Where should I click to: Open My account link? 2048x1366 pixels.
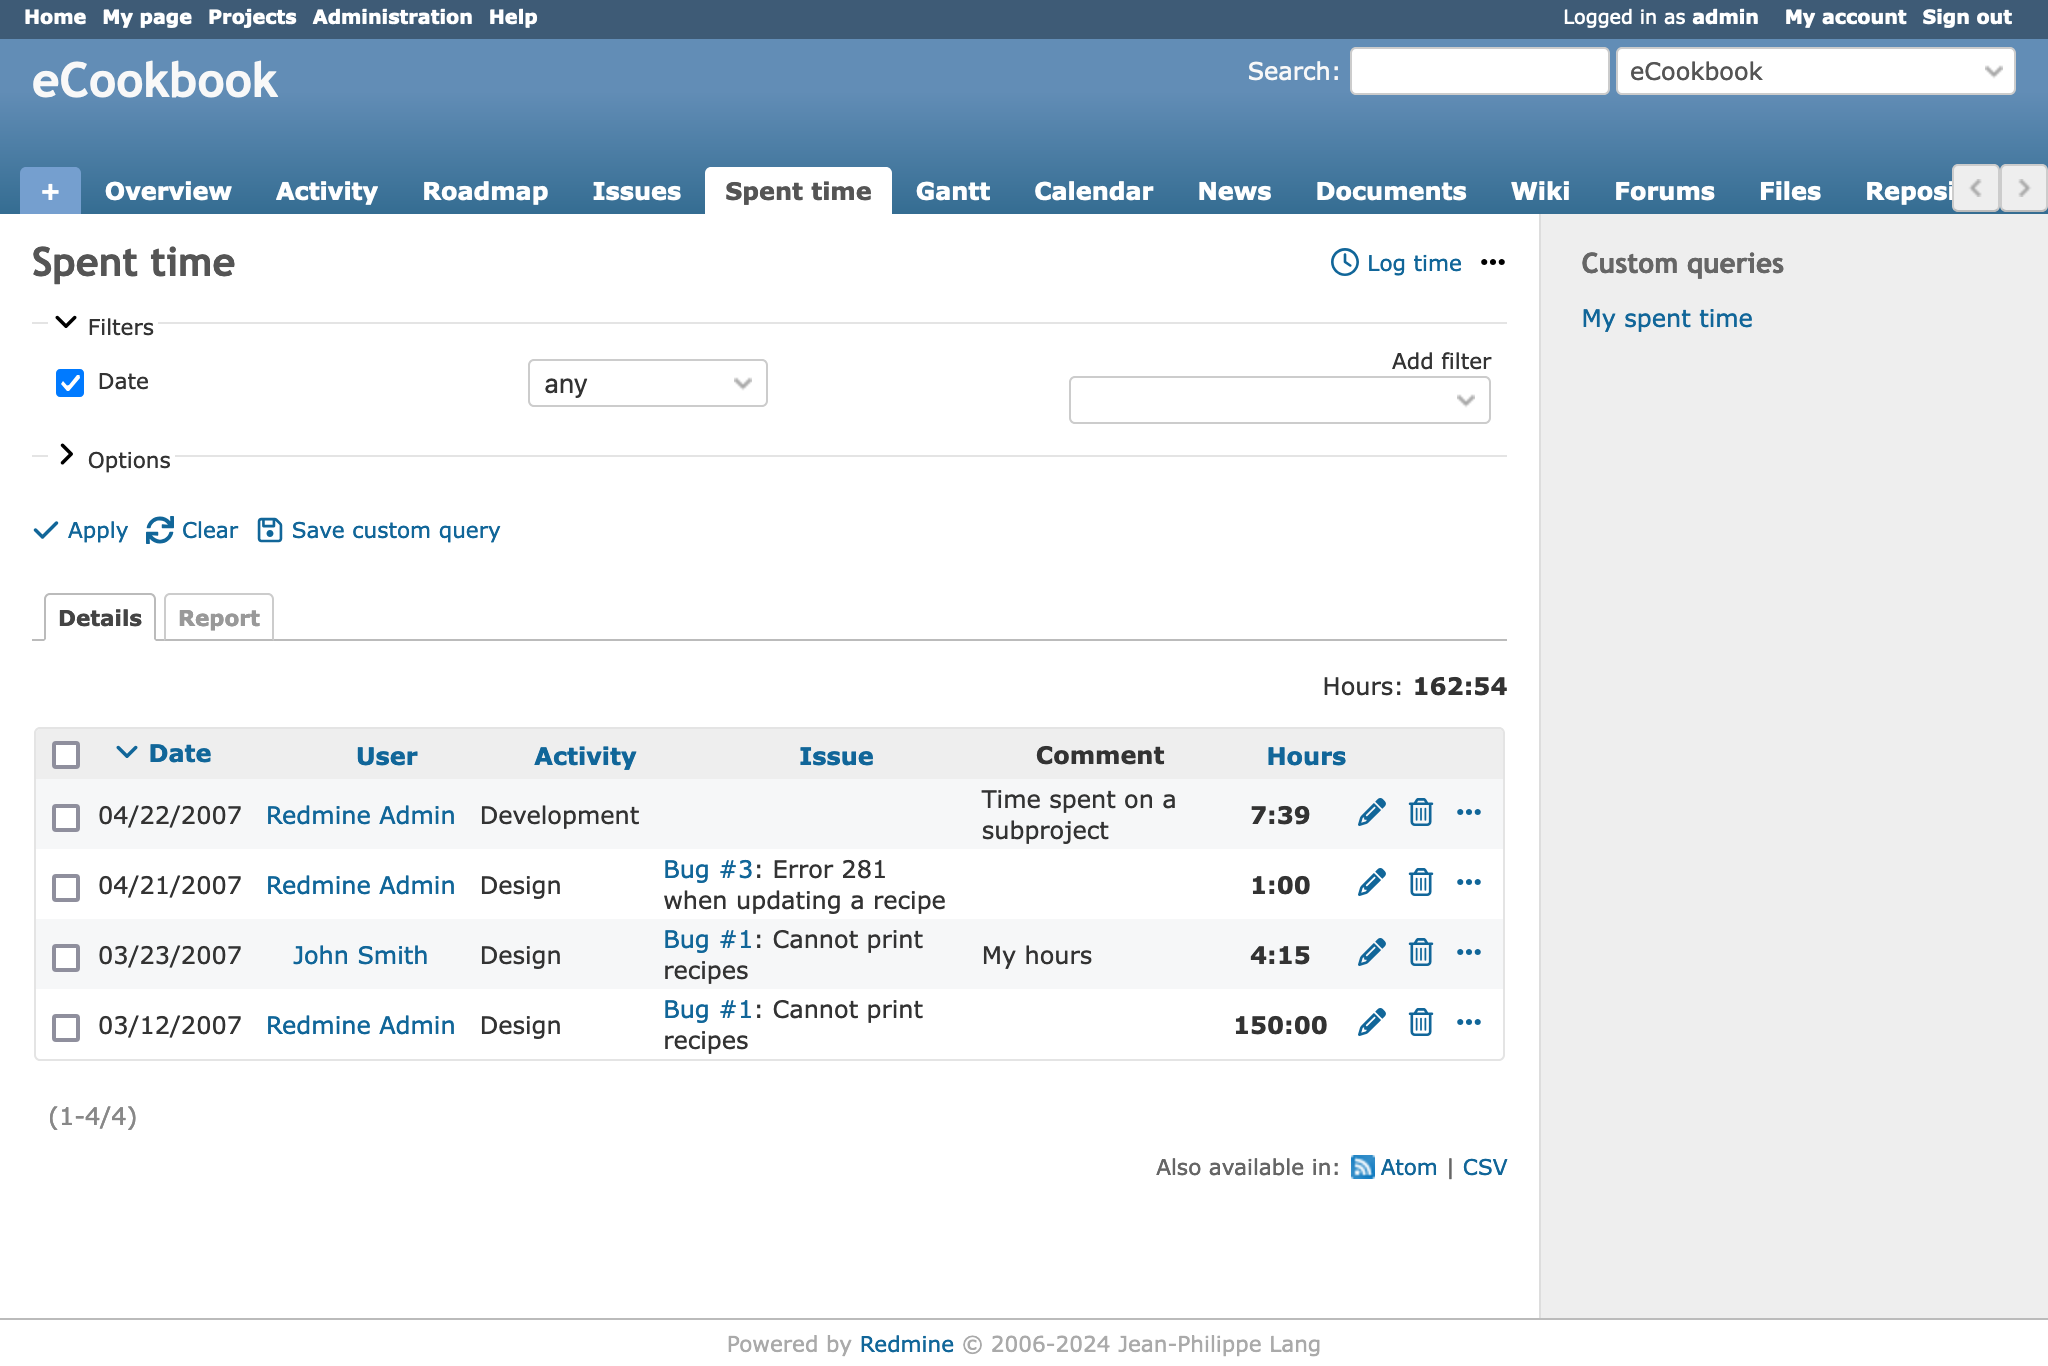click(x=1845, y=17)
